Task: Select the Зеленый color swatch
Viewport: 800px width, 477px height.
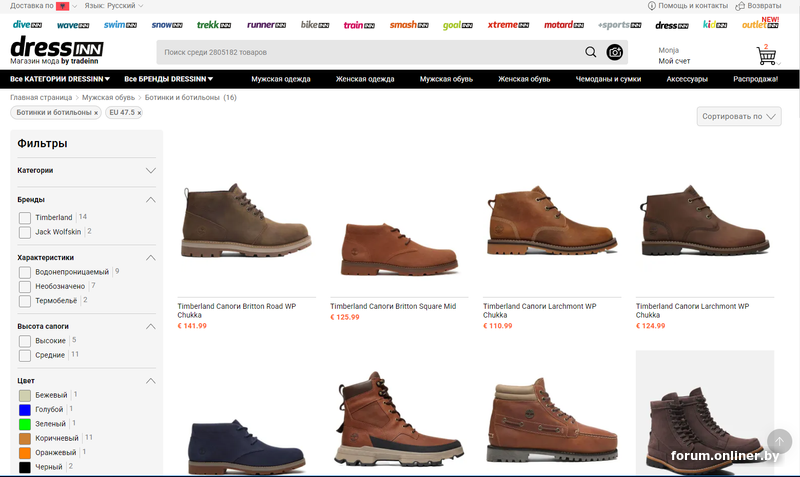Action: point(24,424)
